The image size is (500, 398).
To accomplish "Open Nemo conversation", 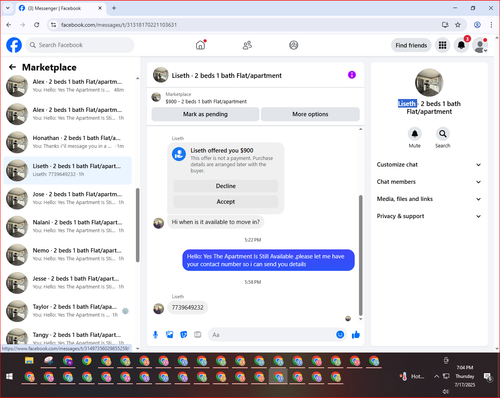I will tap(68, 254).
